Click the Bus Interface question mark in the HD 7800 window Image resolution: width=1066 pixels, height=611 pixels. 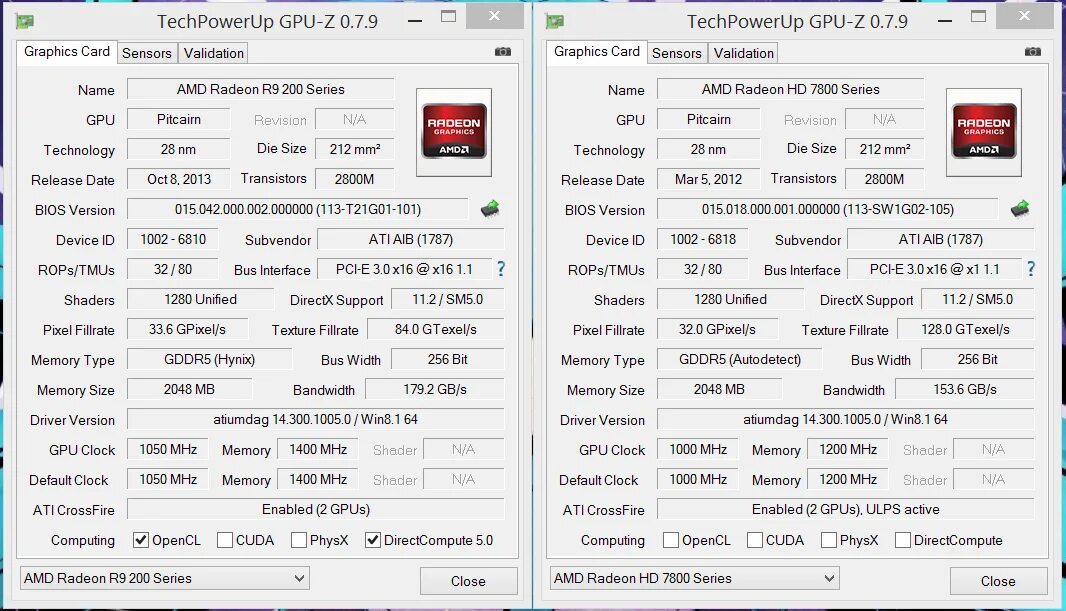[x=1031, y=269]
